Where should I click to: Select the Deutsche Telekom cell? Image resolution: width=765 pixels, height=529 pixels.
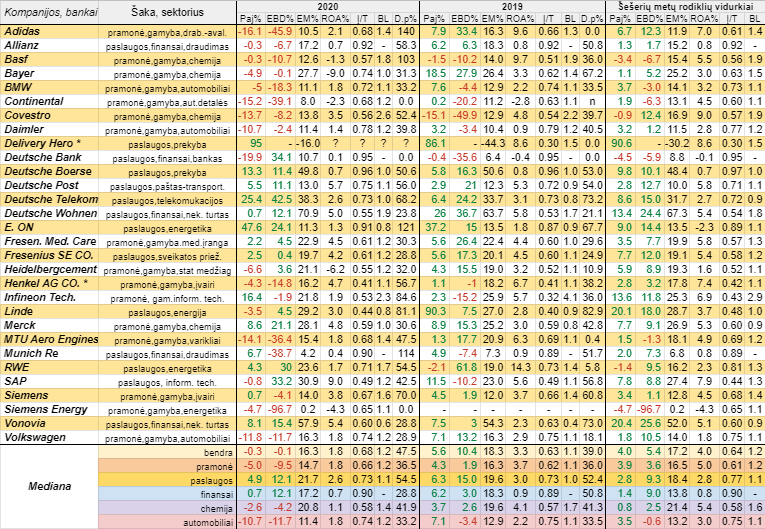pyautogui.click(x=50, y=200)
